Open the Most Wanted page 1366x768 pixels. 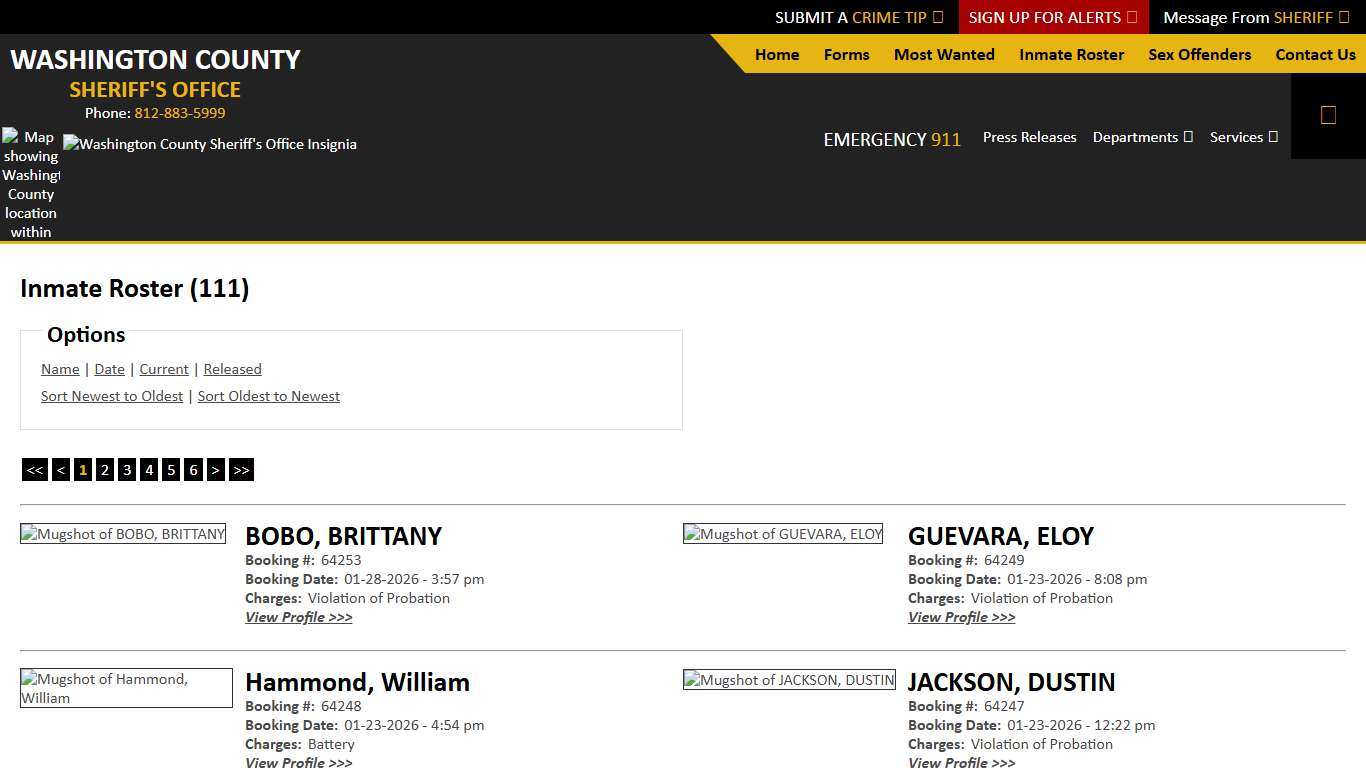point(943,55)
